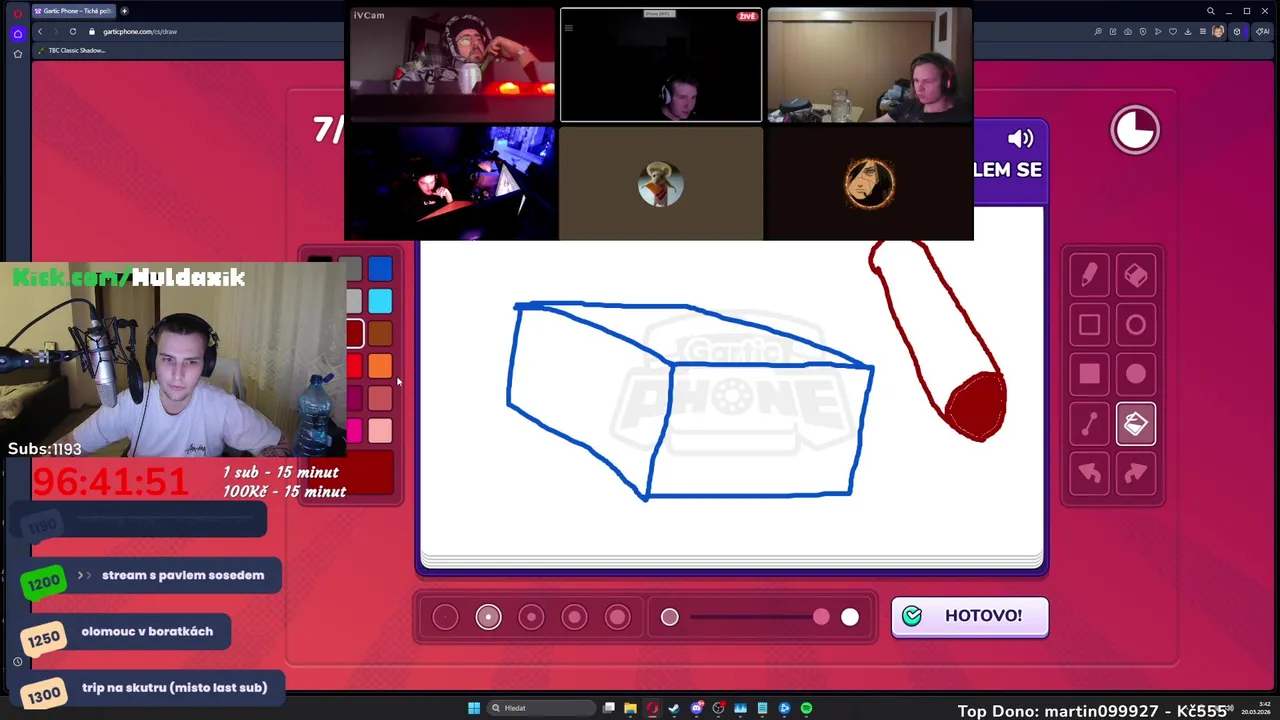The image size is (1280, 720).
Task: Open the browser profile avatar
Action: click(x=1218, y=31)
